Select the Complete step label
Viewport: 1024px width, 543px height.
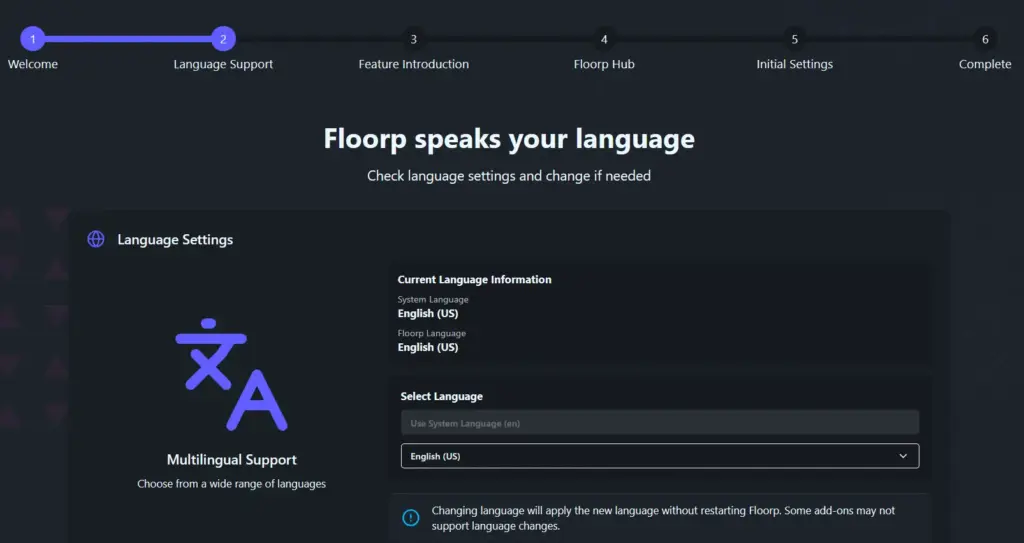tap(985, 65)
